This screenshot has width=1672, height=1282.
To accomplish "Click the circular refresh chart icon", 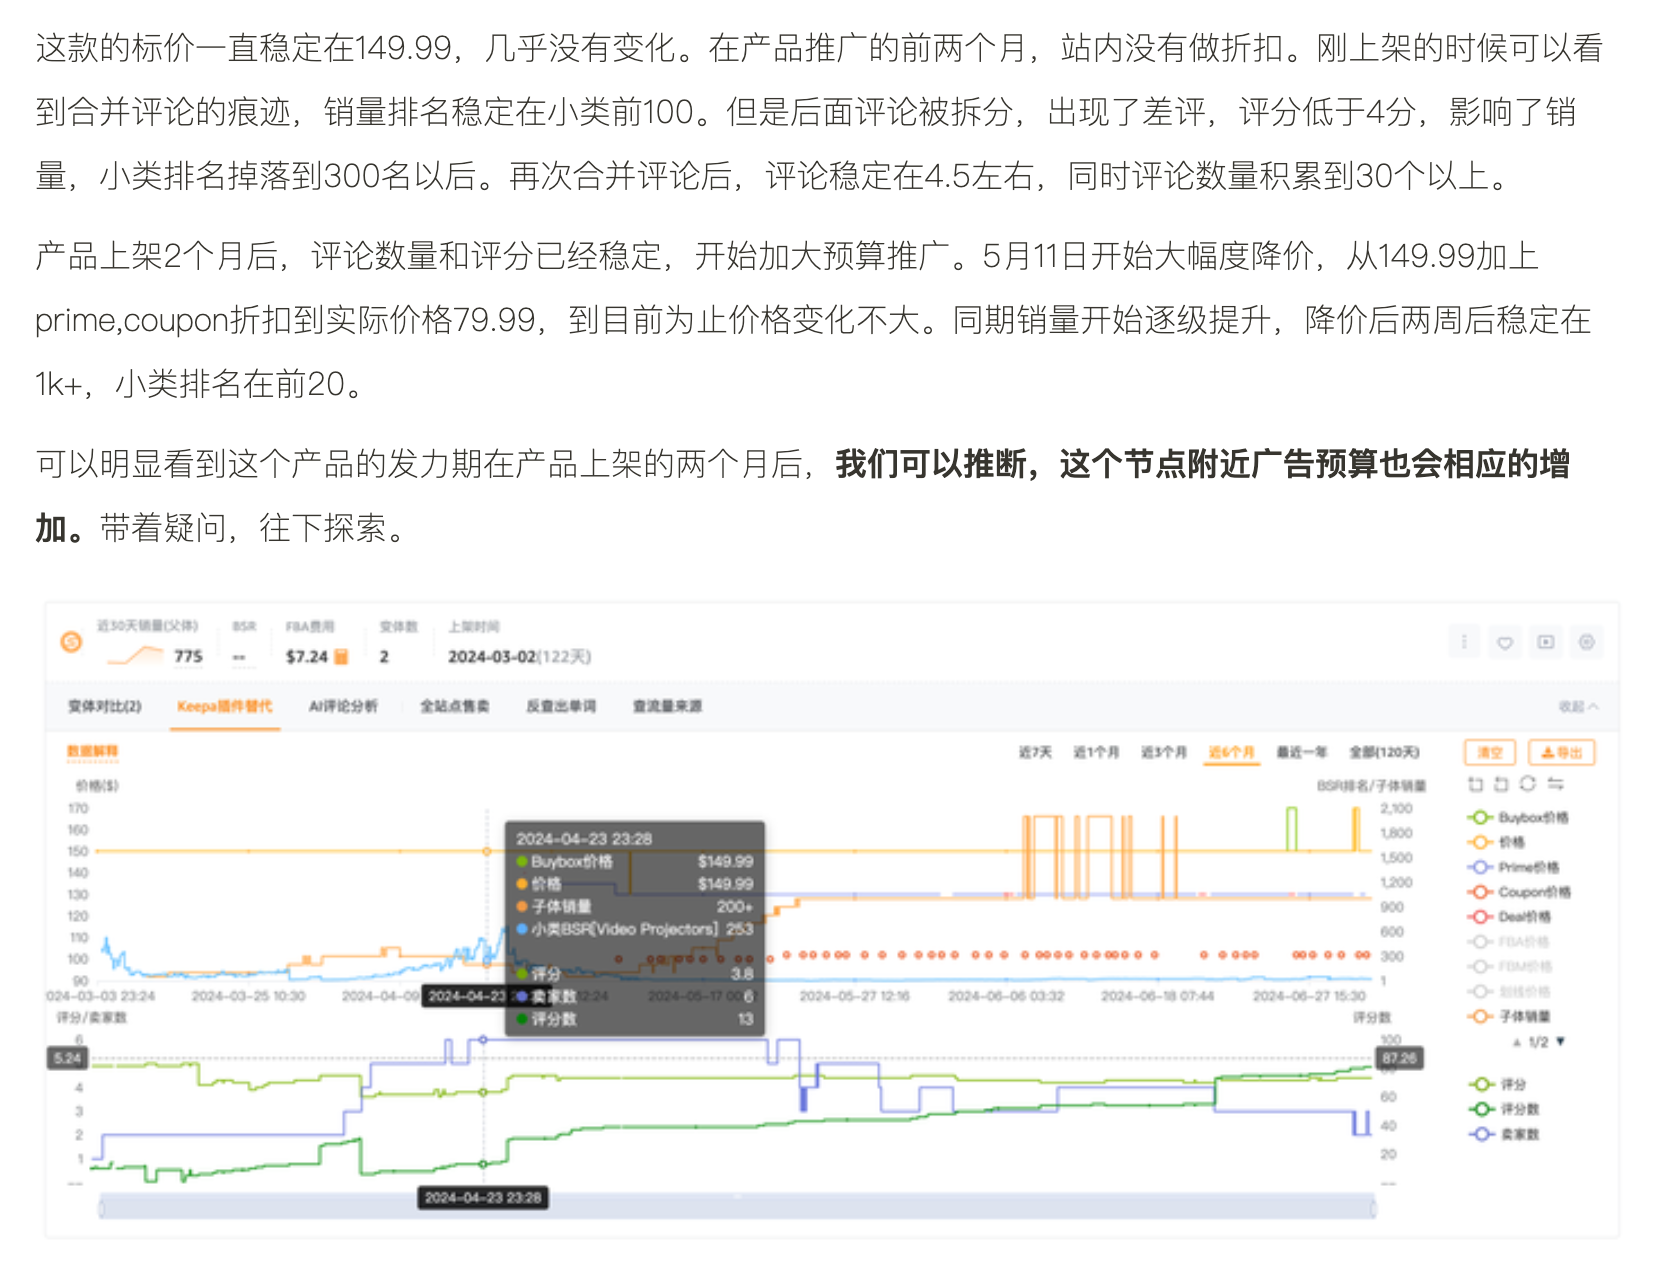I will tap(1528, 784).
